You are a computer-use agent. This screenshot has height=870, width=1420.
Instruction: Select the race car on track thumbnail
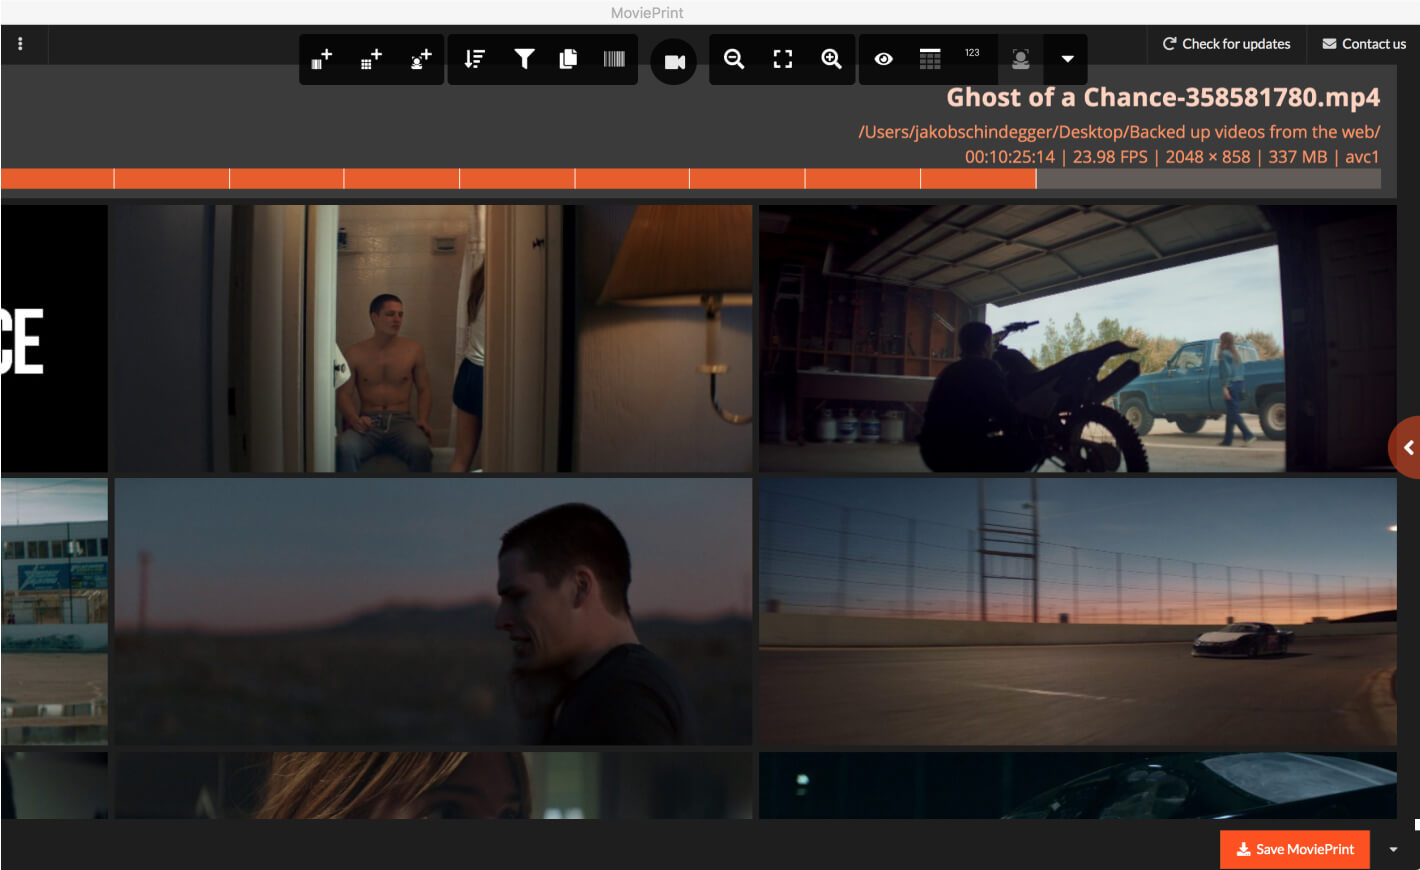1078,611
